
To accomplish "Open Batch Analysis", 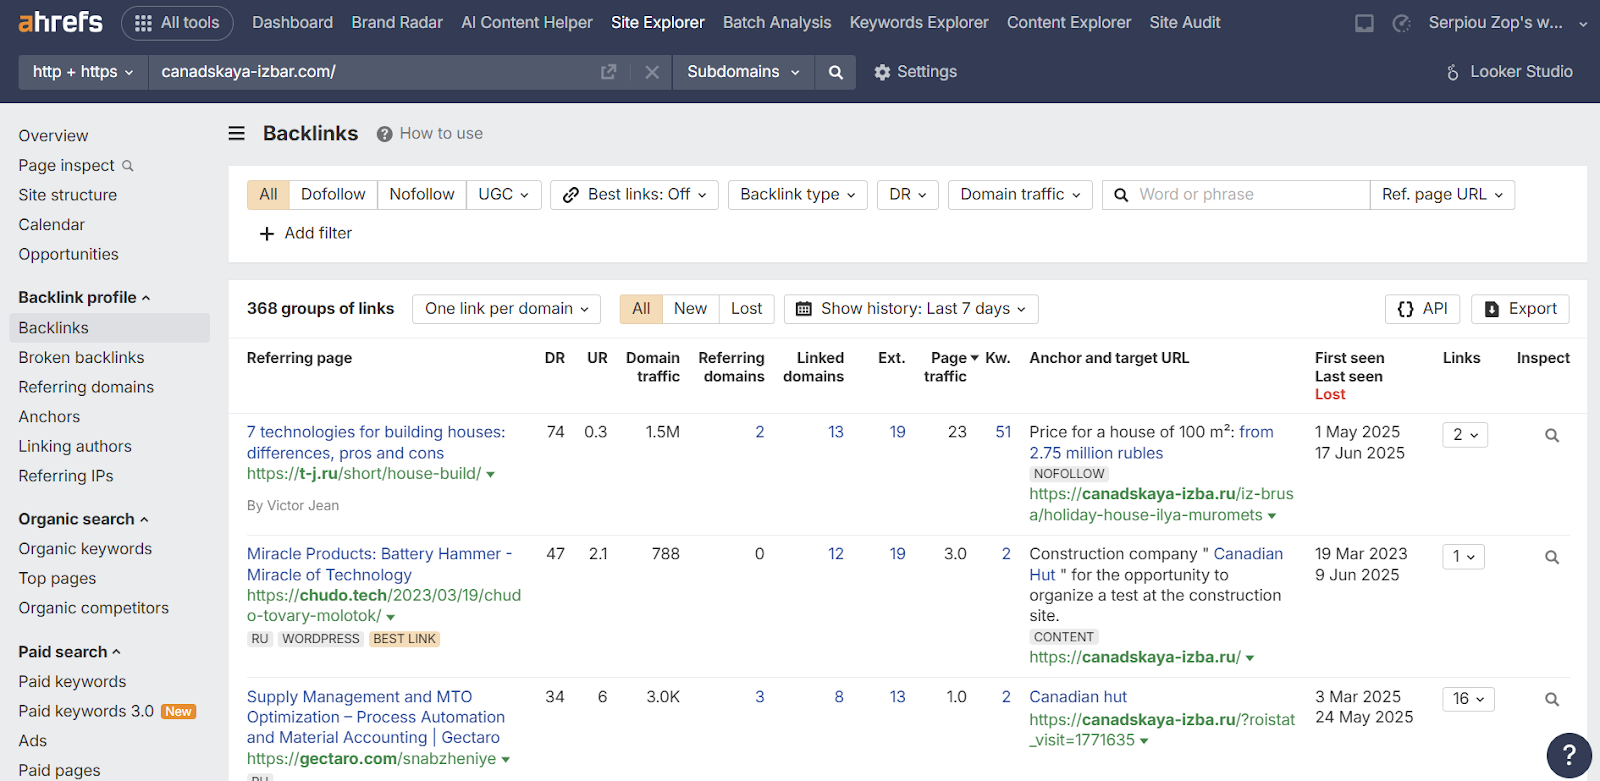I will coord(777,22).
